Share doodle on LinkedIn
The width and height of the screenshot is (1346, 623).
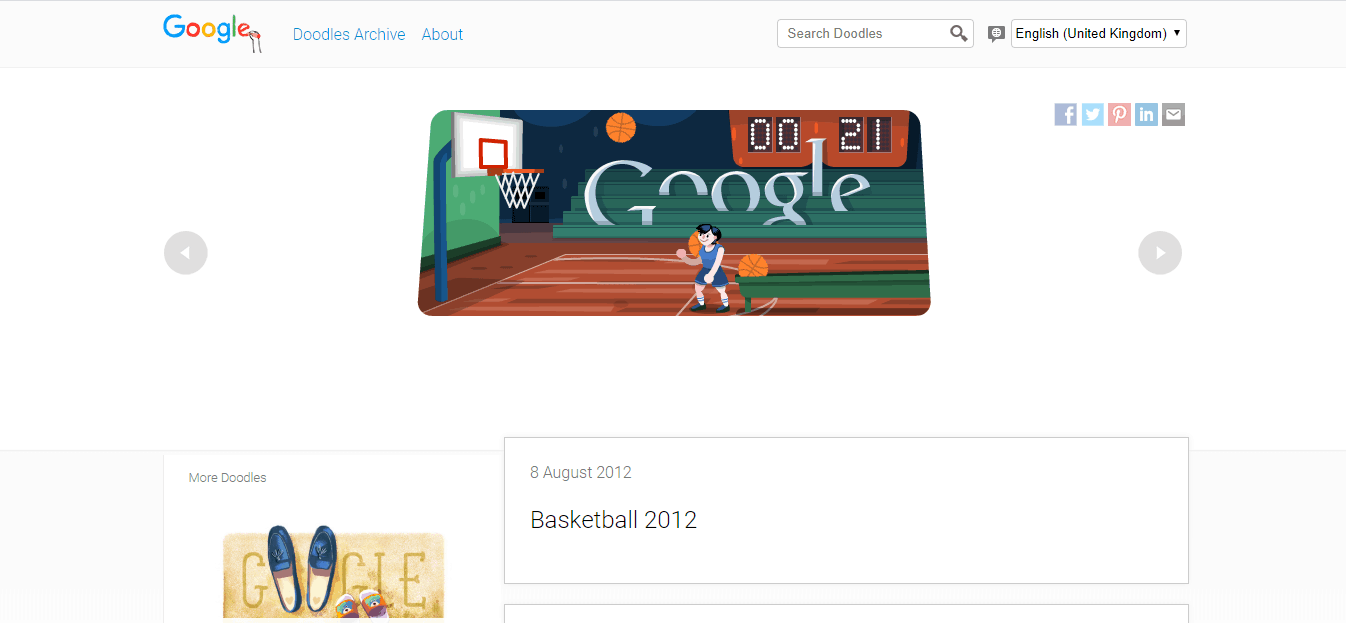coord(1147,115)
